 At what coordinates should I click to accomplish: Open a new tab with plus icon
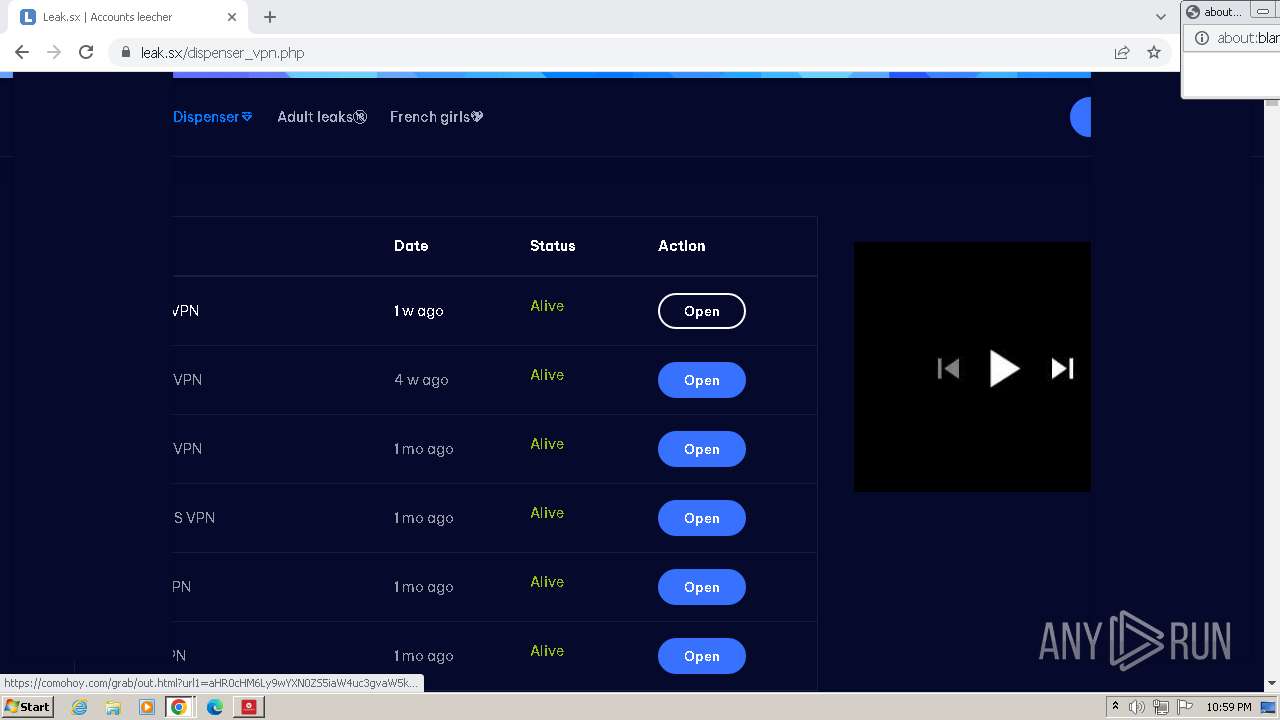tap(270, 17)
